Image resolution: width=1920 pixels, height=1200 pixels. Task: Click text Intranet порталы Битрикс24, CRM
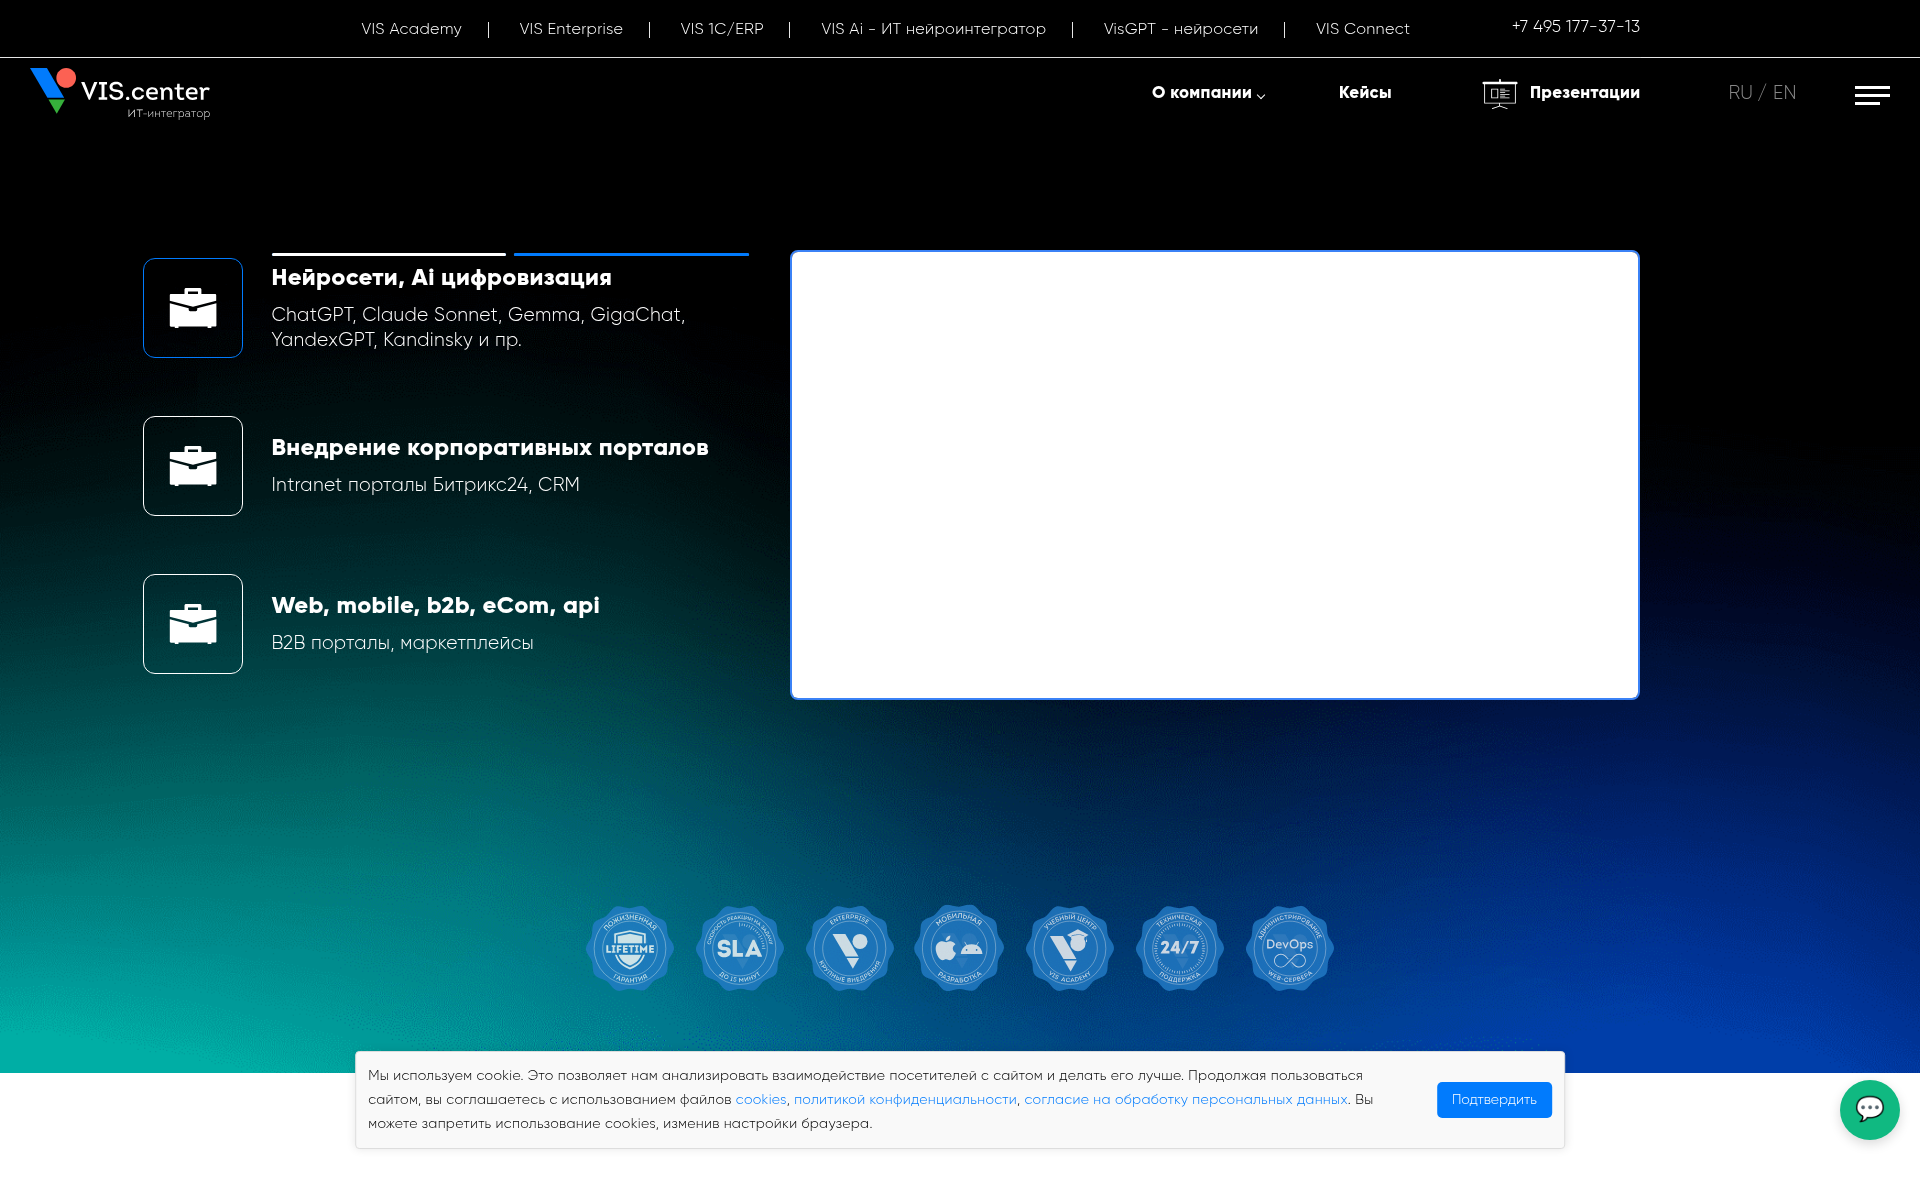tap(425, 485)
